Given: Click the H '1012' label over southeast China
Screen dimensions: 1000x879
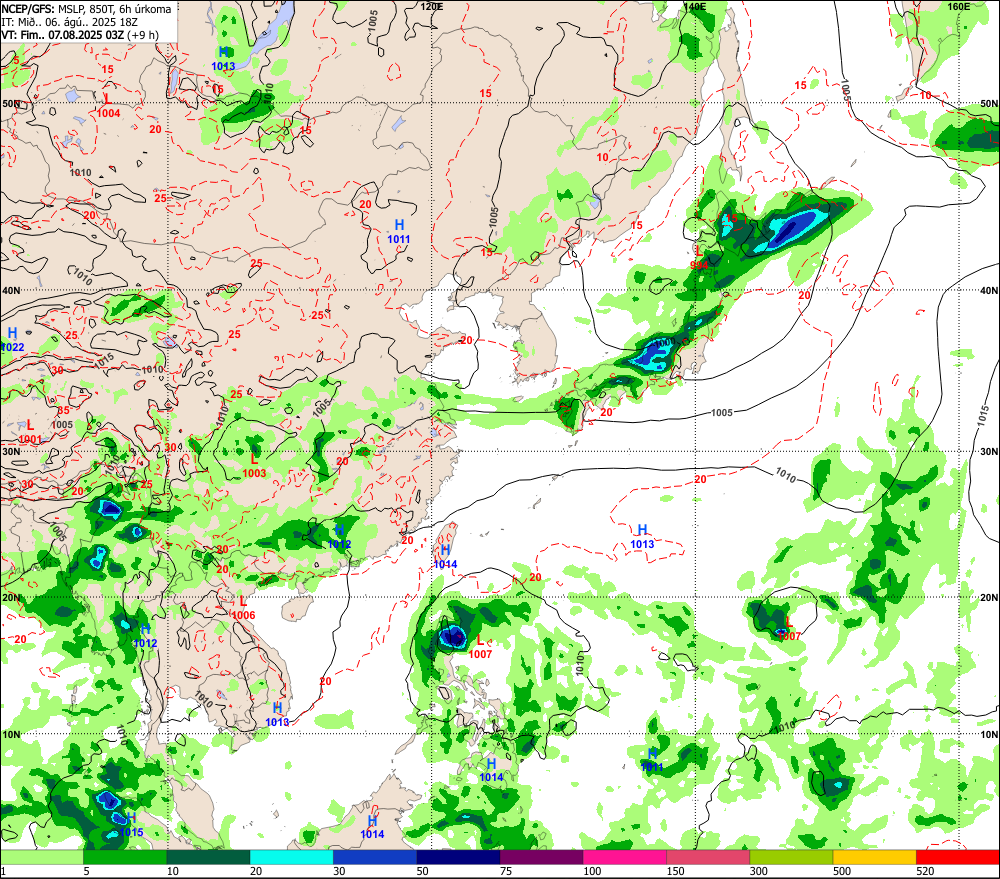Looking at the screenshot, I should [x=339, y=545].
